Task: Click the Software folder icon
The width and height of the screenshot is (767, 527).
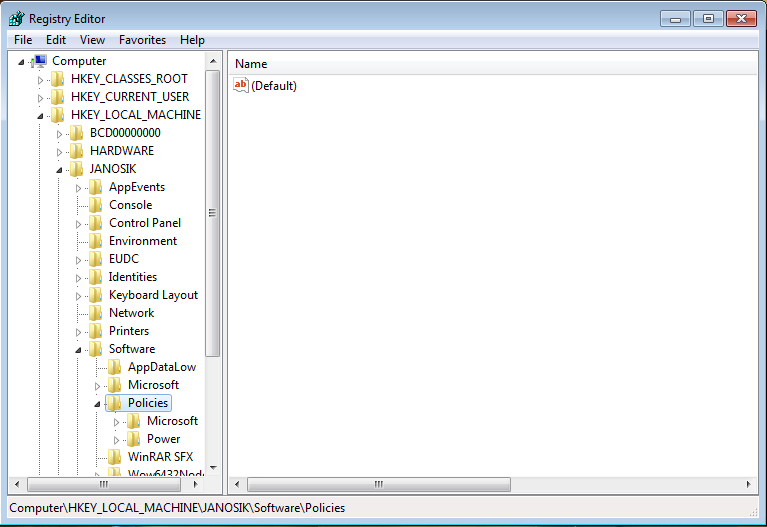Action: click(x=96, y=349)
